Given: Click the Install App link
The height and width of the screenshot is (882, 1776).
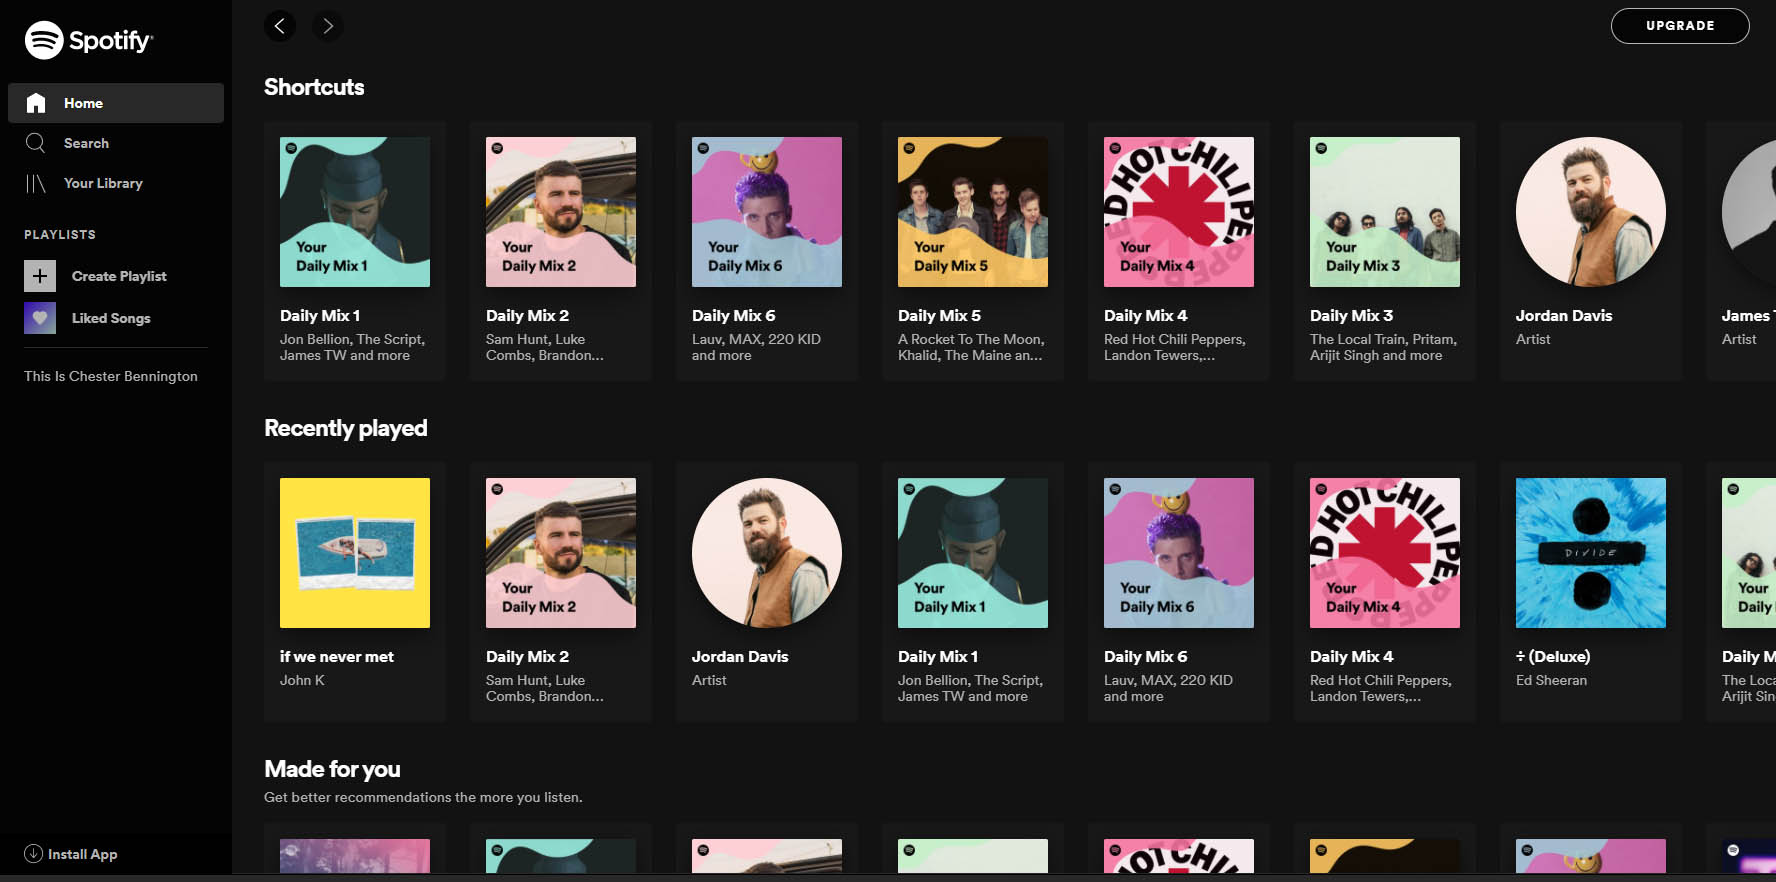Looking at the screenshot, I should (71, 854).
